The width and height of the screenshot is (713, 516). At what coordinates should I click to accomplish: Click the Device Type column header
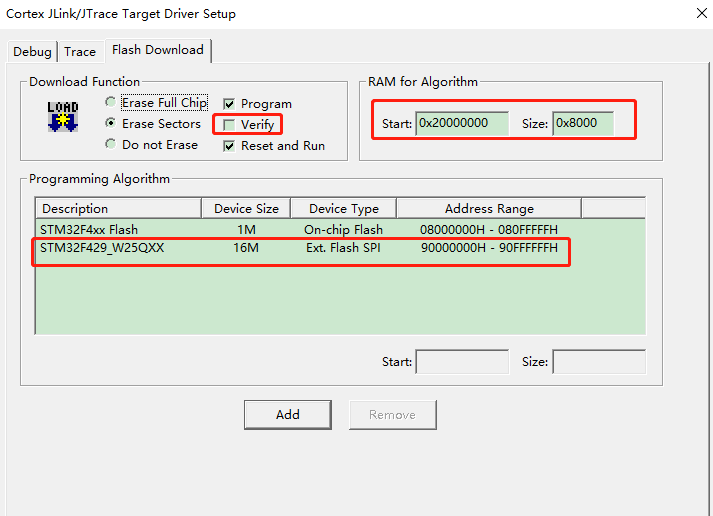pos(344,209)
